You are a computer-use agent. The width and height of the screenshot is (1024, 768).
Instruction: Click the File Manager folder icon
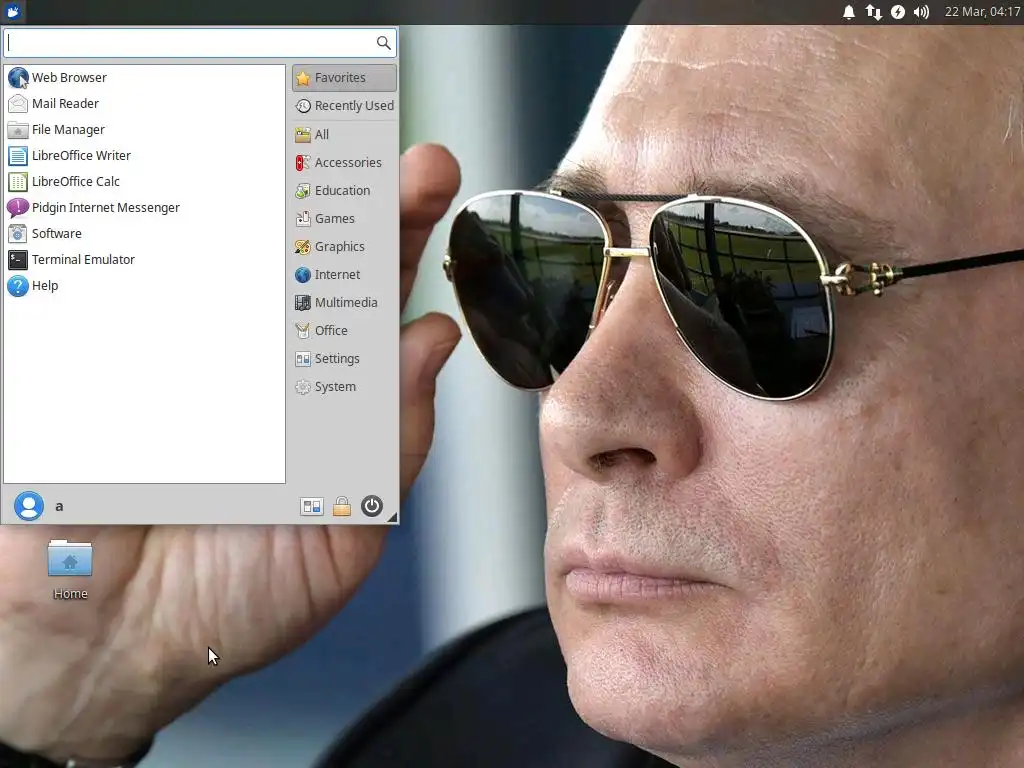pyautogui.click(x=18, y=130)
